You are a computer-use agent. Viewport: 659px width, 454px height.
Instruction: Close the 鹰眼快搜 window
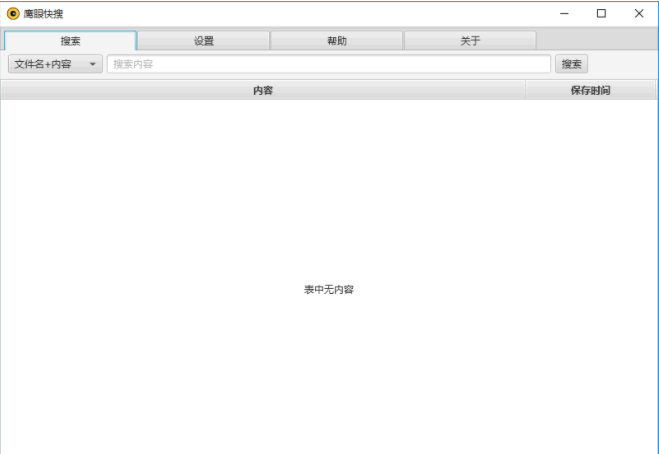[x=639, y=13]
